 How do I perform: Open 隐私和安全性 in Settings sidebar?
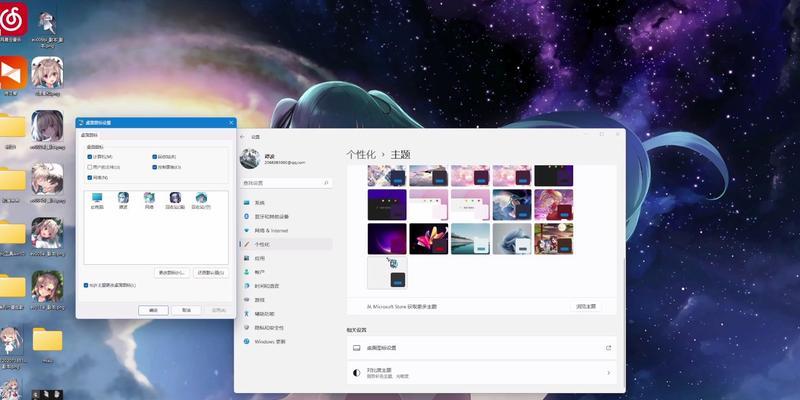coord(286,328)
